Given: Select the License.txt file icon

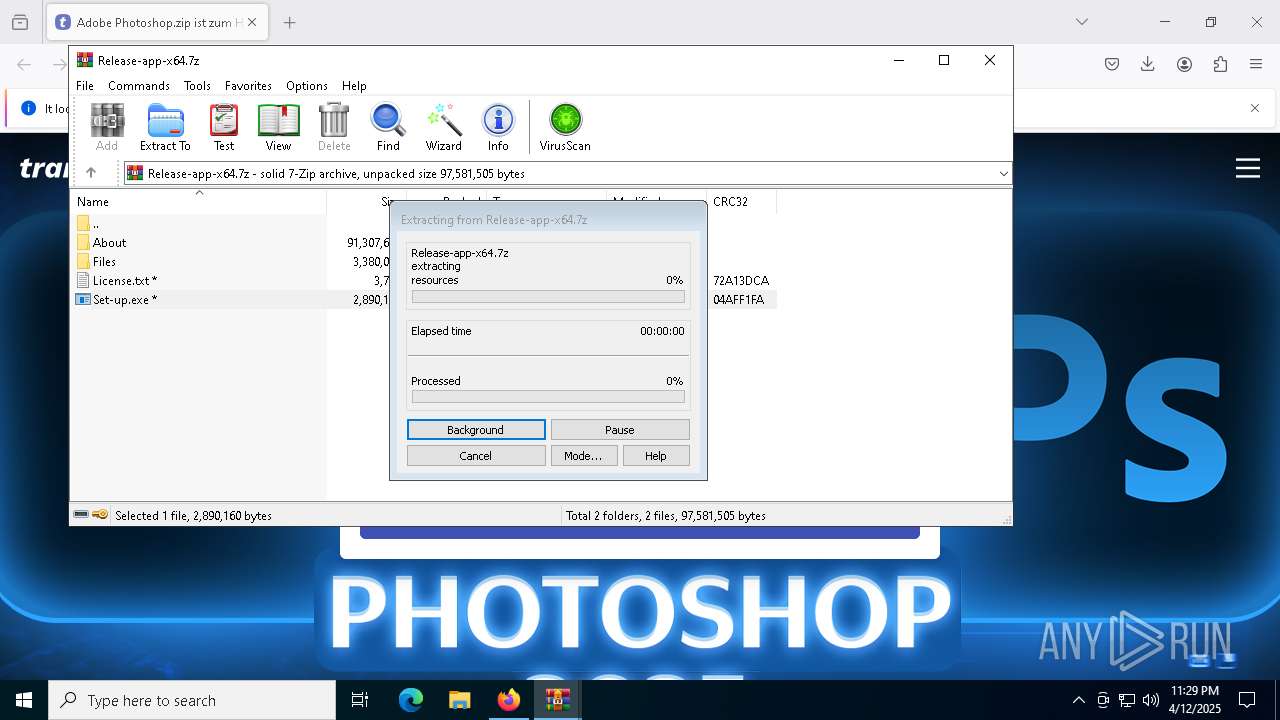Looking at the screenshot, I should pos(83,281).
